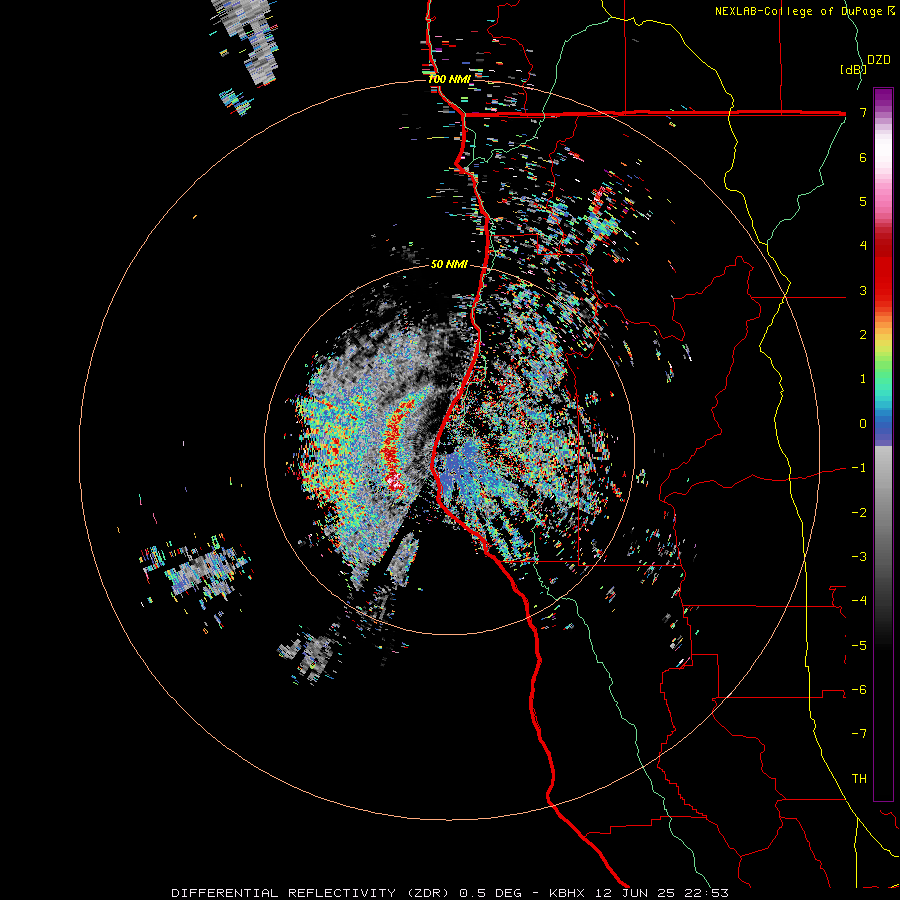Click the 22:53 timestamp

705,893
